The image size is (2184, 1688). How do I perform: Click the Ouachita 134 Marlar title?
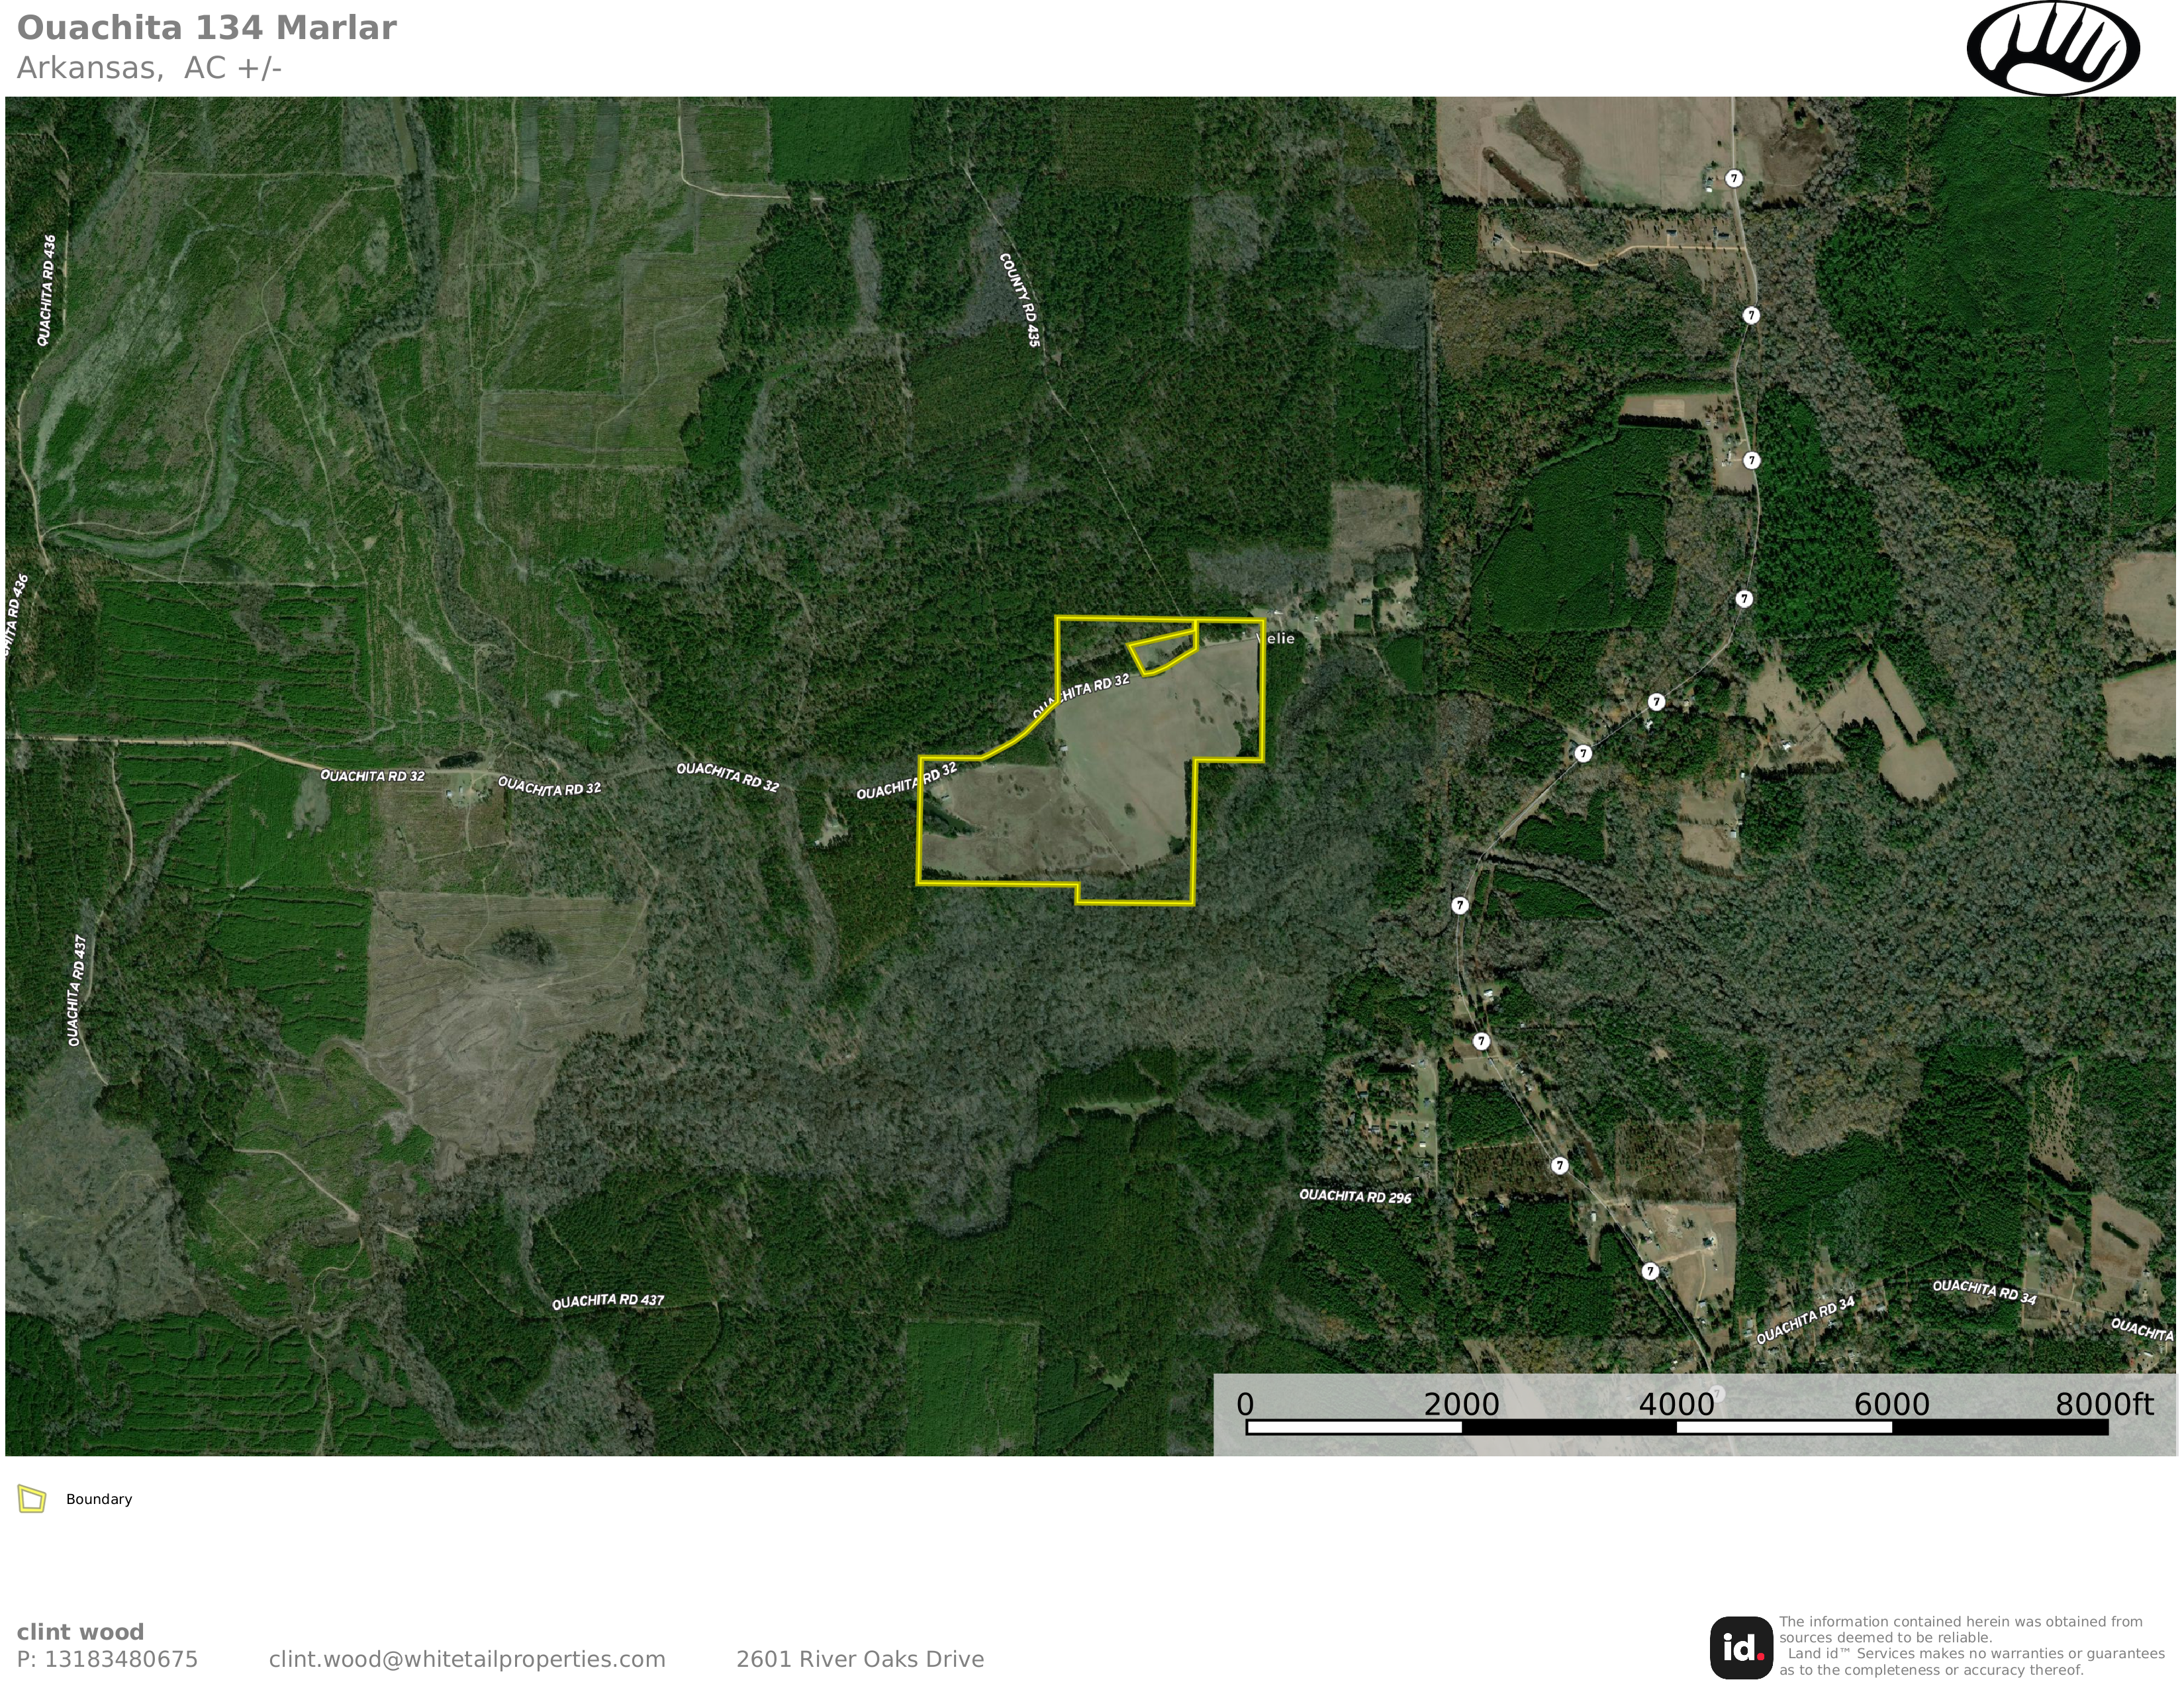tap(207, 28)
